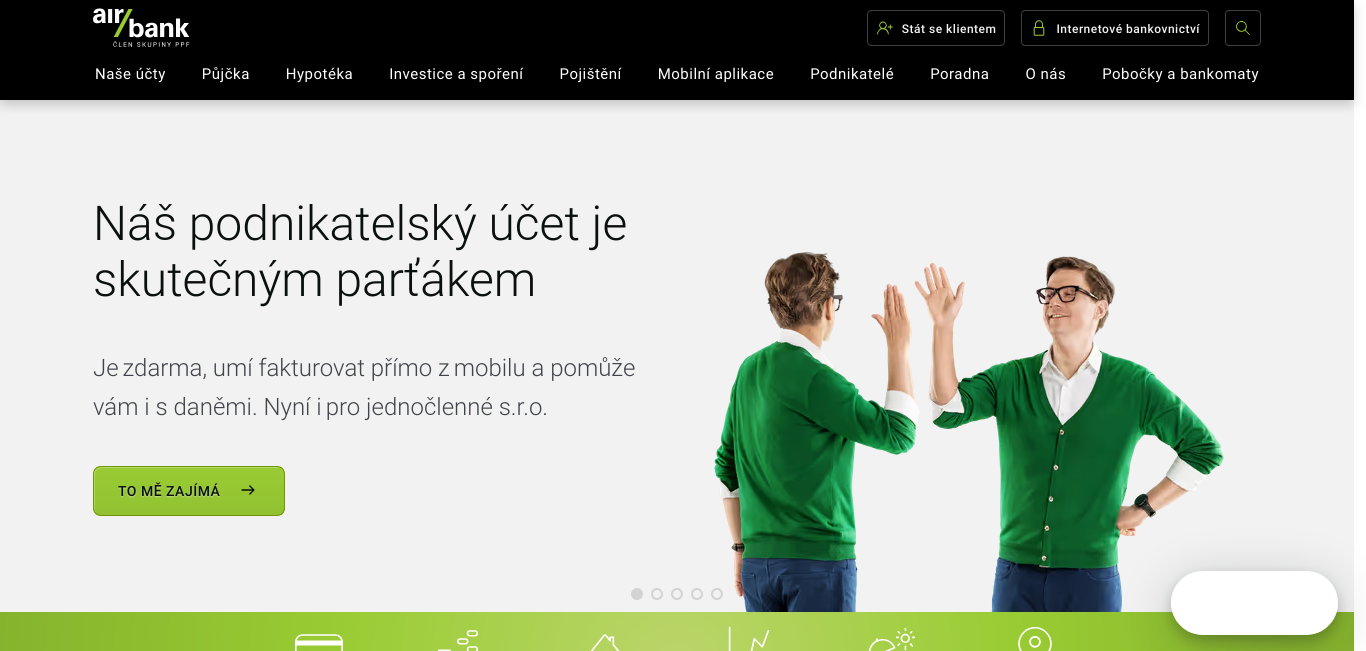Open the Naše účty menu
Screen dimensions: 1366x651
click(x=130, y=74)
